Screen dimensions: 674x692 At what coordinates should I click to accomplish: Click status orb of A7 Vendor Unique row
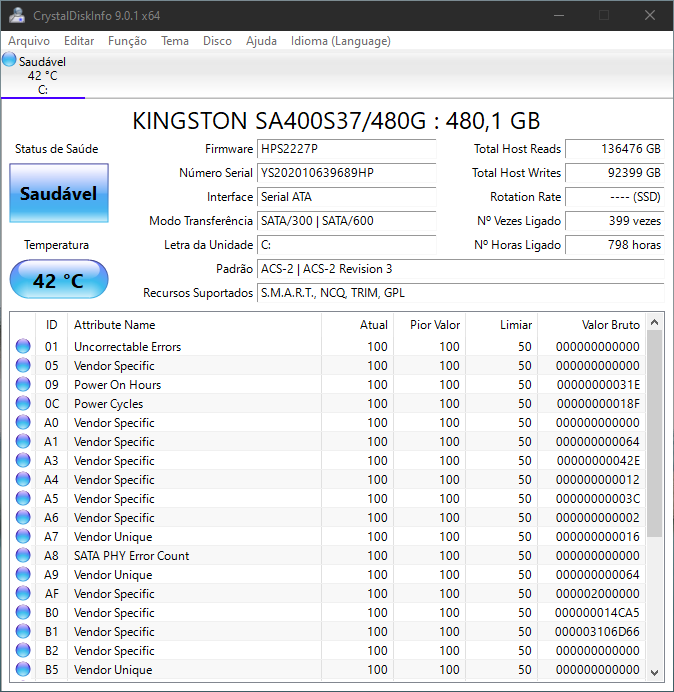coord(23,536)
